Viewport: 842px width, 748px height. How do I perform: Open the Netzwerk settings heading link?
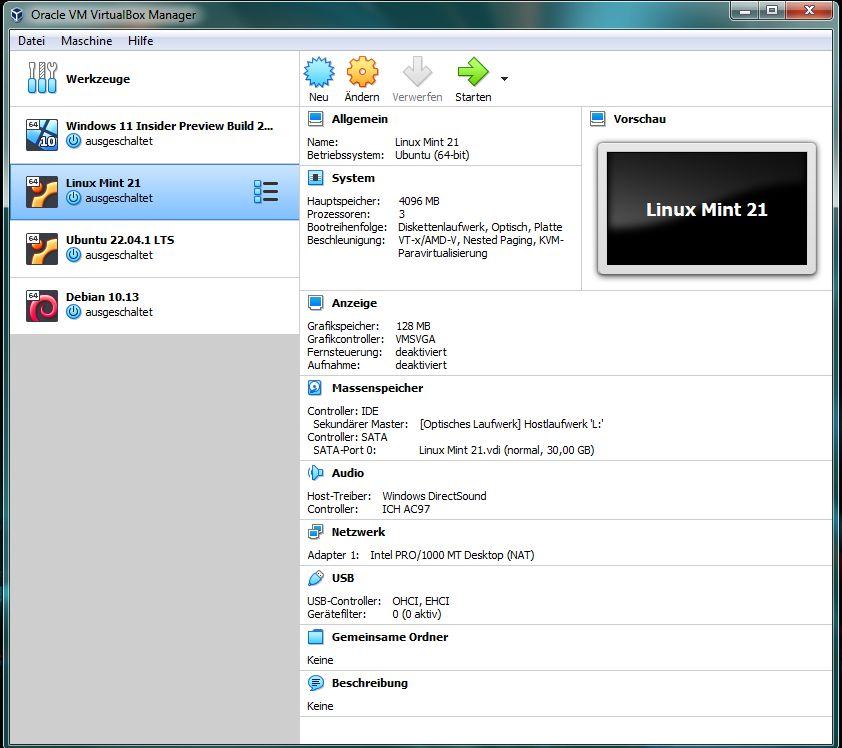(x=358, y=532)
